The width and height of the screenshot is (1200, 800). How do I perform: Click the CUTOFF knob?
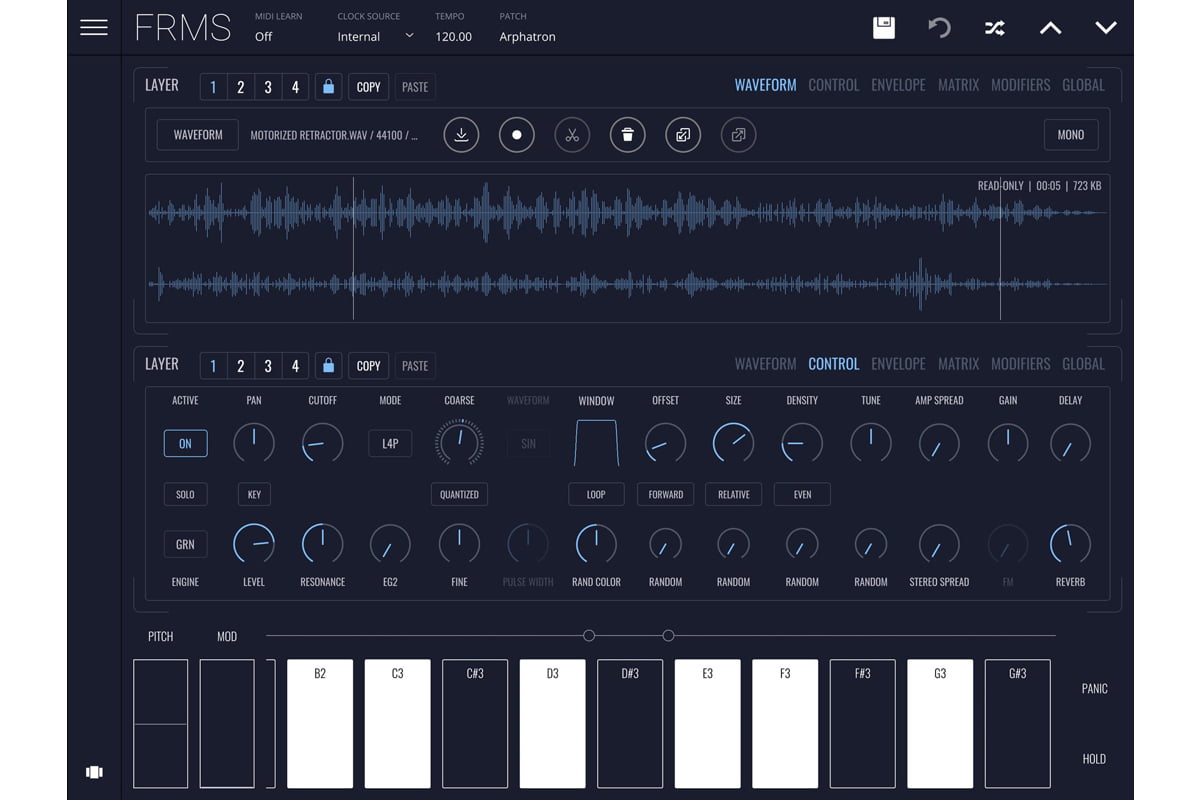click(x=322, y=443)
